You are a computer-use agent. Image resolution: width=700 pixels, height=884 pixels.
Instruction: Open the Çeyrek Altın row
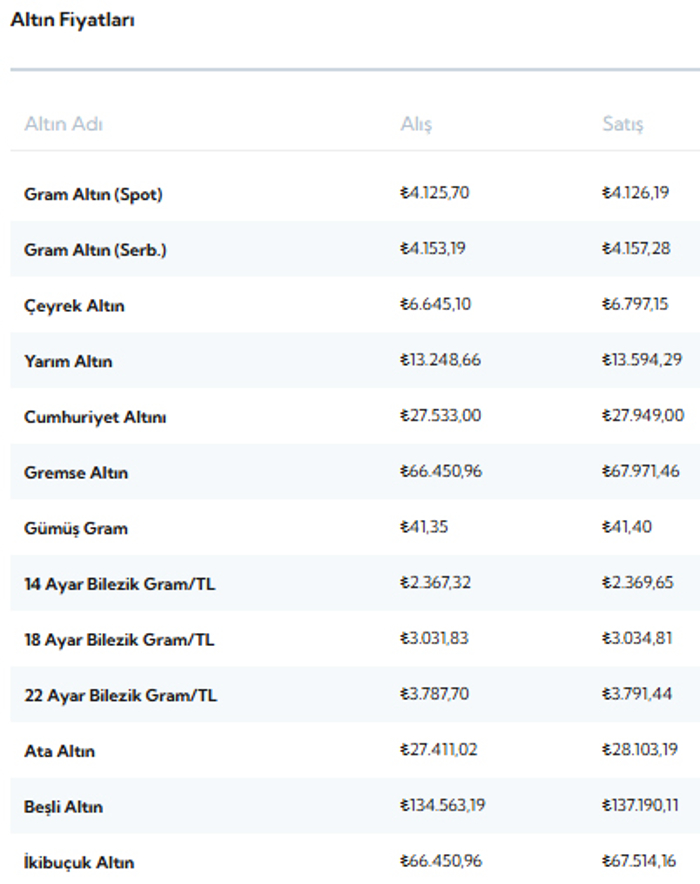(355, 304)
